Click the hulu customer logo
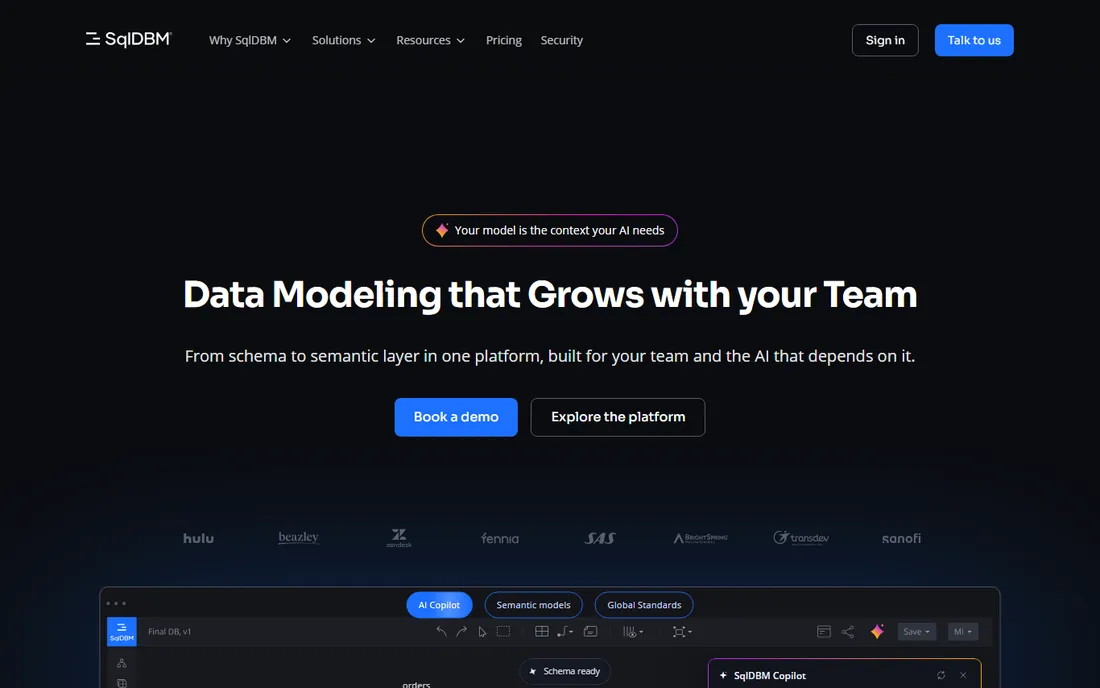The width and height of the screenshot is (1100, 688). point(199,538)
